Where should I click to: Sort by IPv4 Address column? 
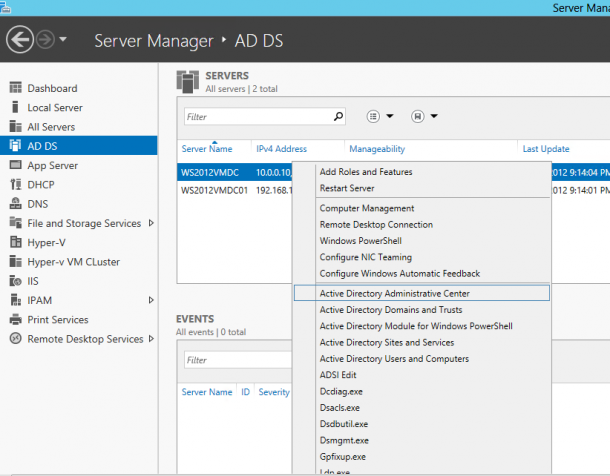[281, 149]
